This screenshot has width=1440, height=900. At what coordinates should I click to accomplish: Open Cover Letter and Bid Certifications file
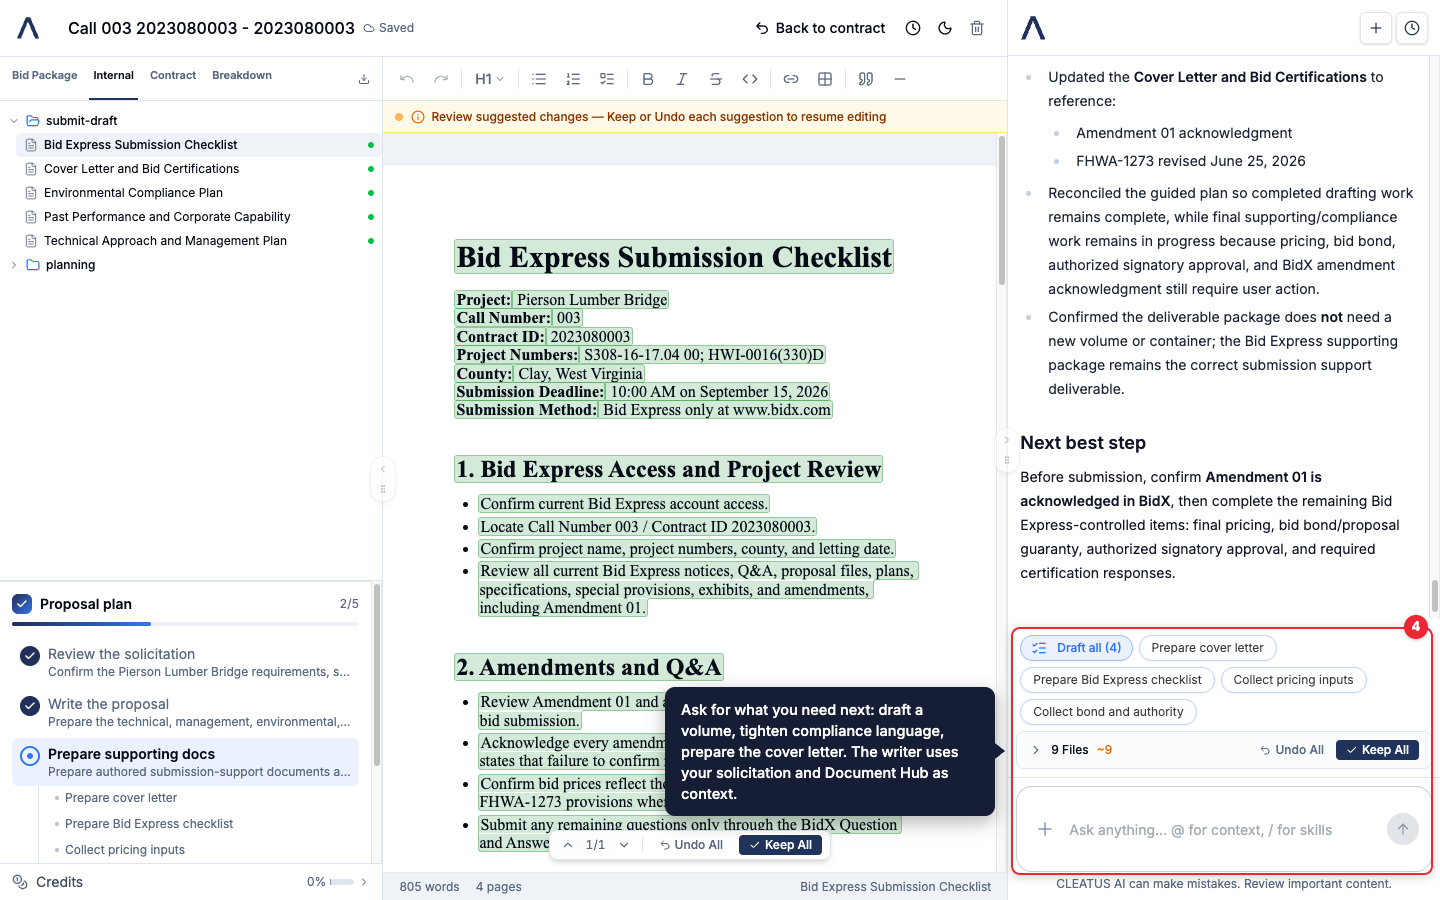[x=197, y=169]
